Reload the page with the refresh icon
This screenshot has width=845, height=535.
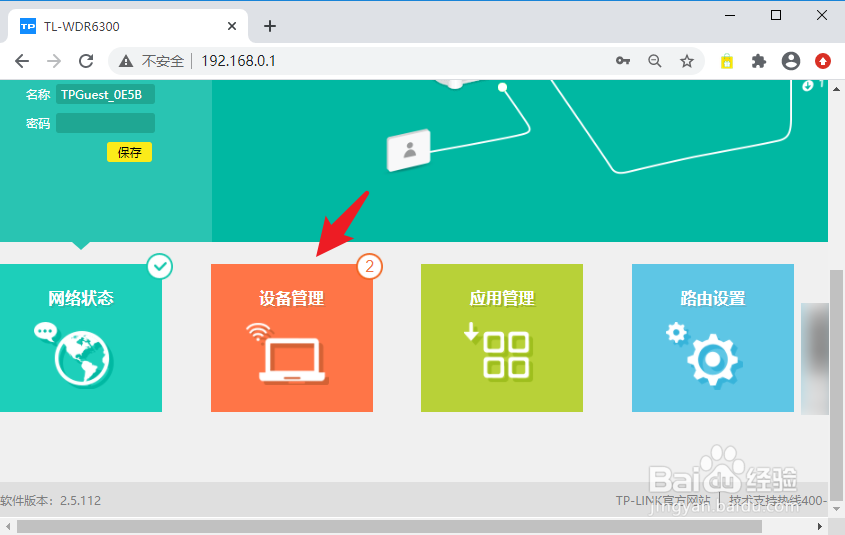click(86, 61)
